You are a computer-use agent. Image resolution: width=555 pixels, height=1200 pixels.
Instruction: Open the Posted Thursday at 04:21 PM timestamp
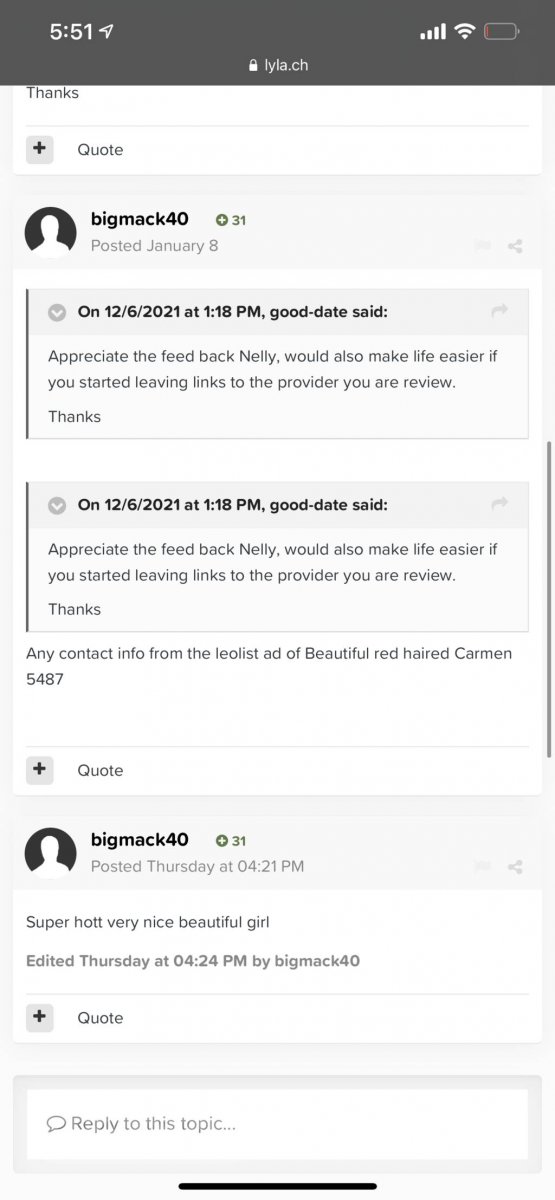pyautogui.click(x=197, y=866)
